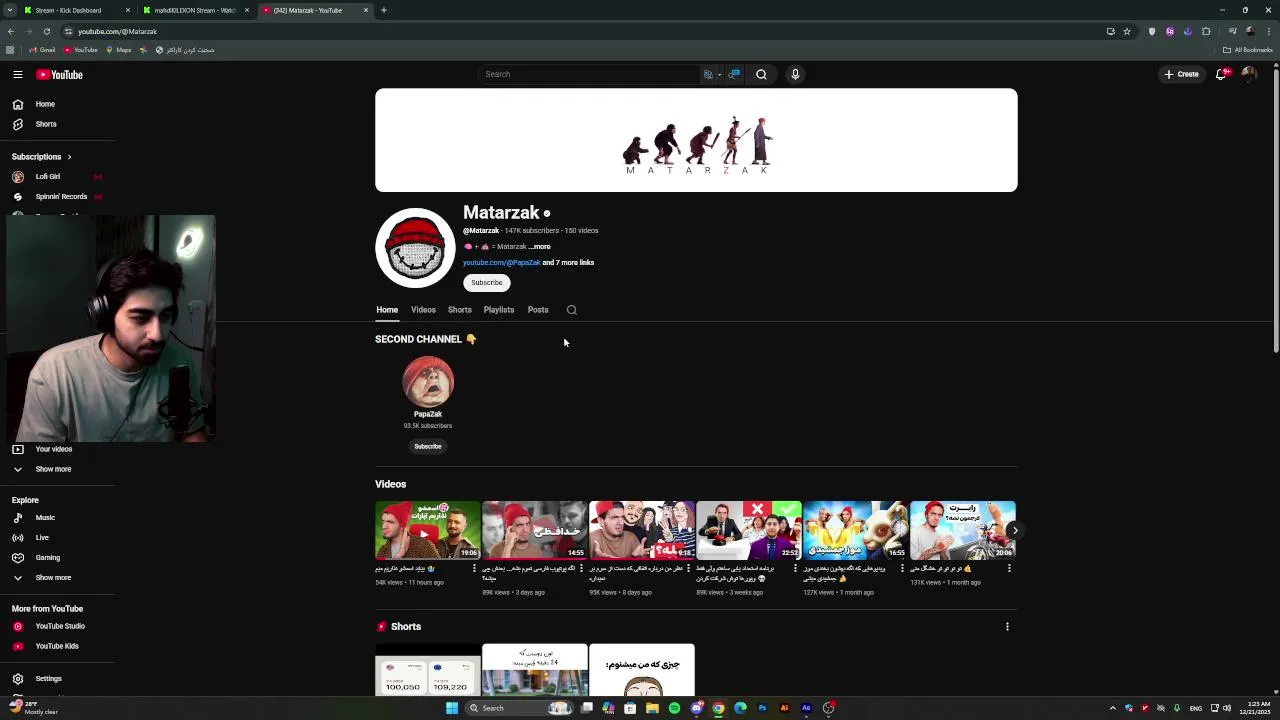Image resolution: width=1280 pixels, height=720 pixels.
Task: Open YouTube Kids link
Action: pyautogui.click(x=57, y=646)
